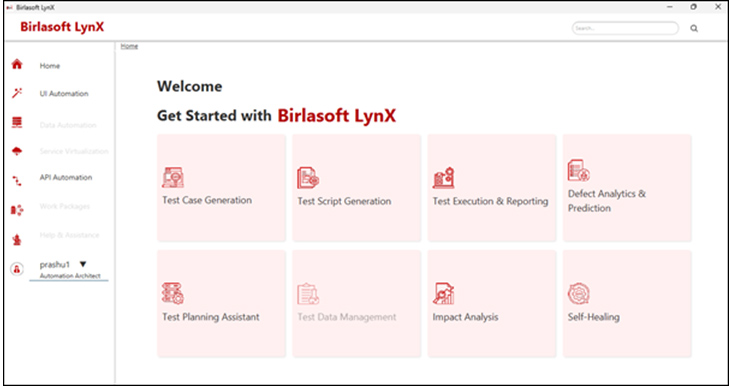Viewport: 733px width, 387px height.
Task: Click the Test Planning Assistant icon
Action: [173, 293]
